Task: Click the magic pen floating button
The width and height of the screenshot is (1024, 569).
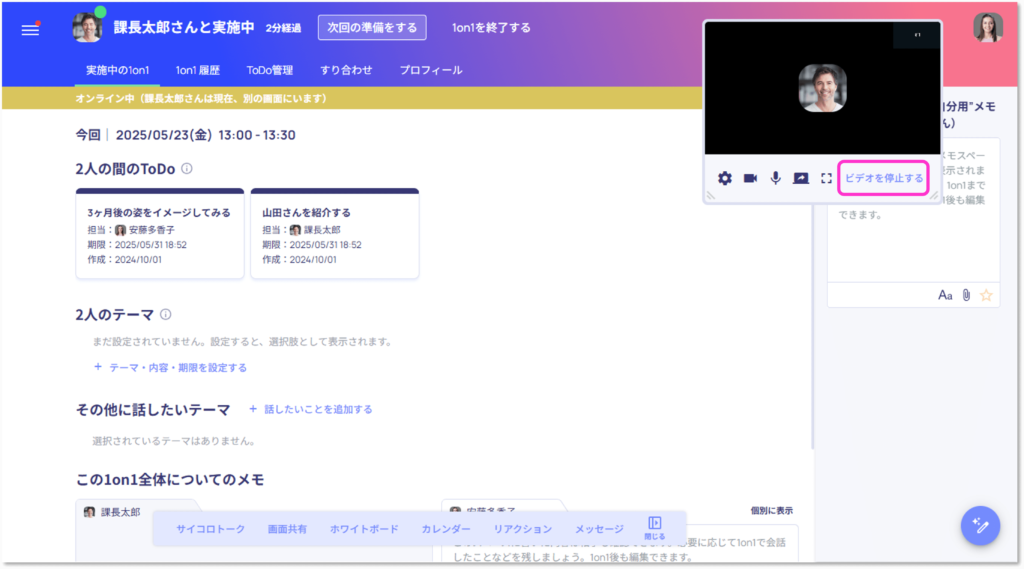Action: 980,525
